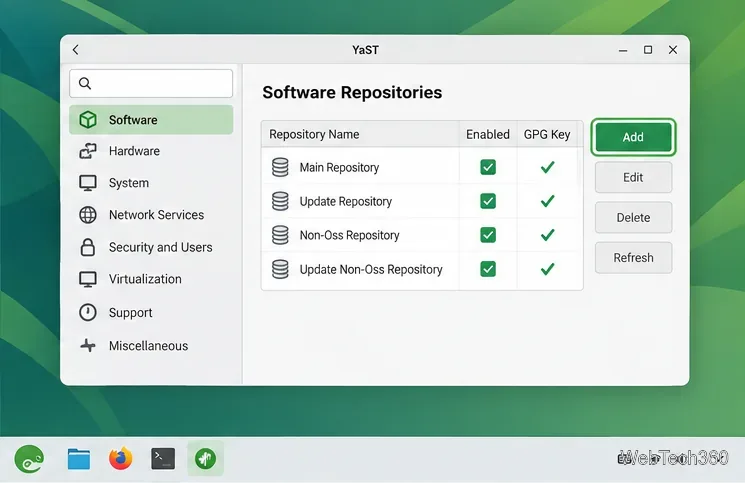Open the terminal from the taskbar
745x483 pixels.
[163, 459]
